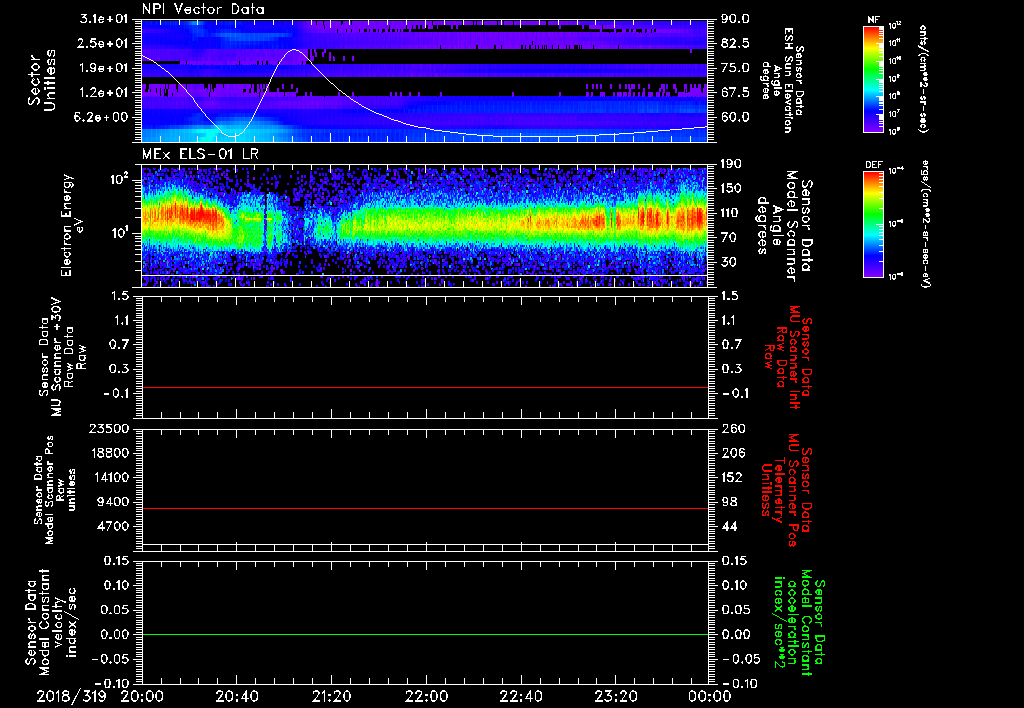Click the 20:40 time axis tick label
Image resolution: width=1024 pixels, height=708 pixels.
(x=236, y=695)
